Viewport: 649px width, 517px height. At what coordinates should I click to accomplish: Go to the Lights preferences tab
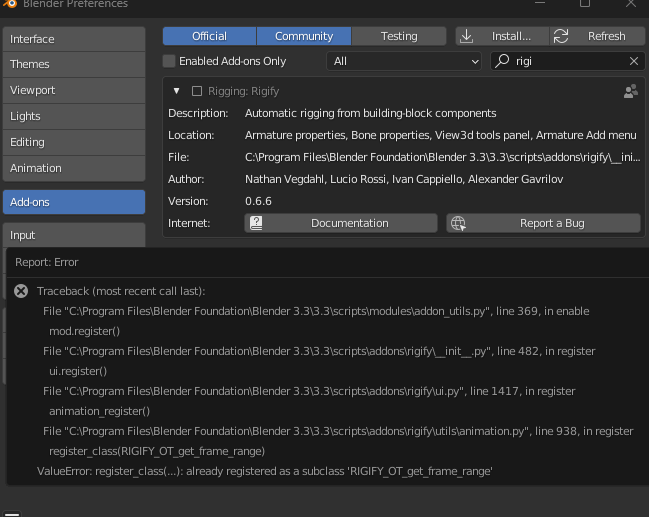click(74, 116)
